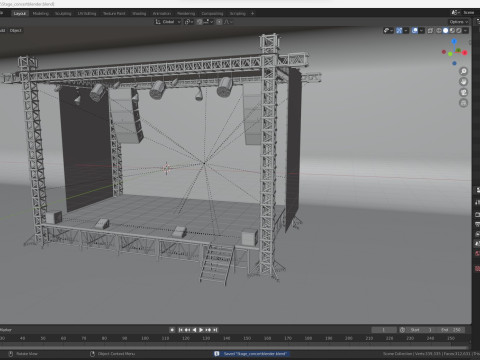Play animation in reverse

point(194,330)
